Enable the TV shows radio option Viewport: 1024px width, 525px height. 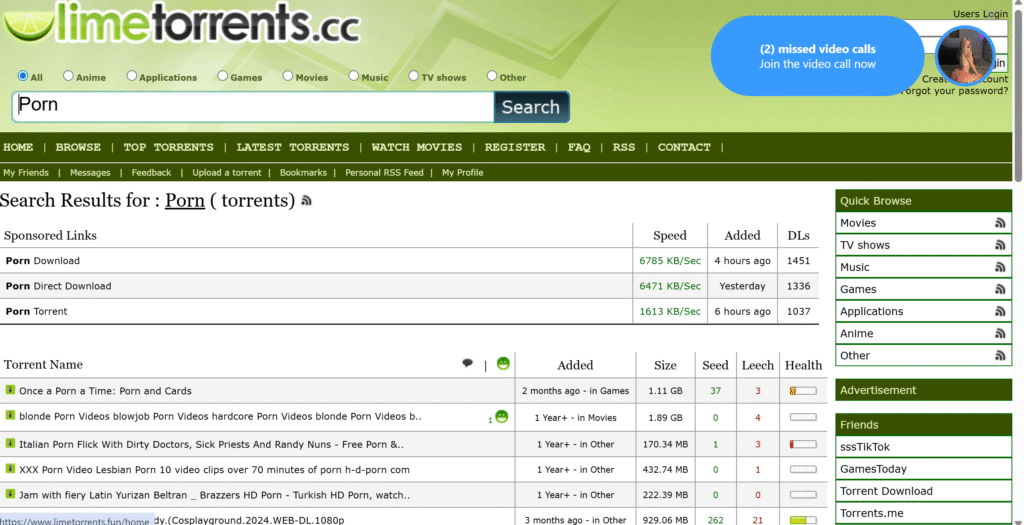(414, 76)
